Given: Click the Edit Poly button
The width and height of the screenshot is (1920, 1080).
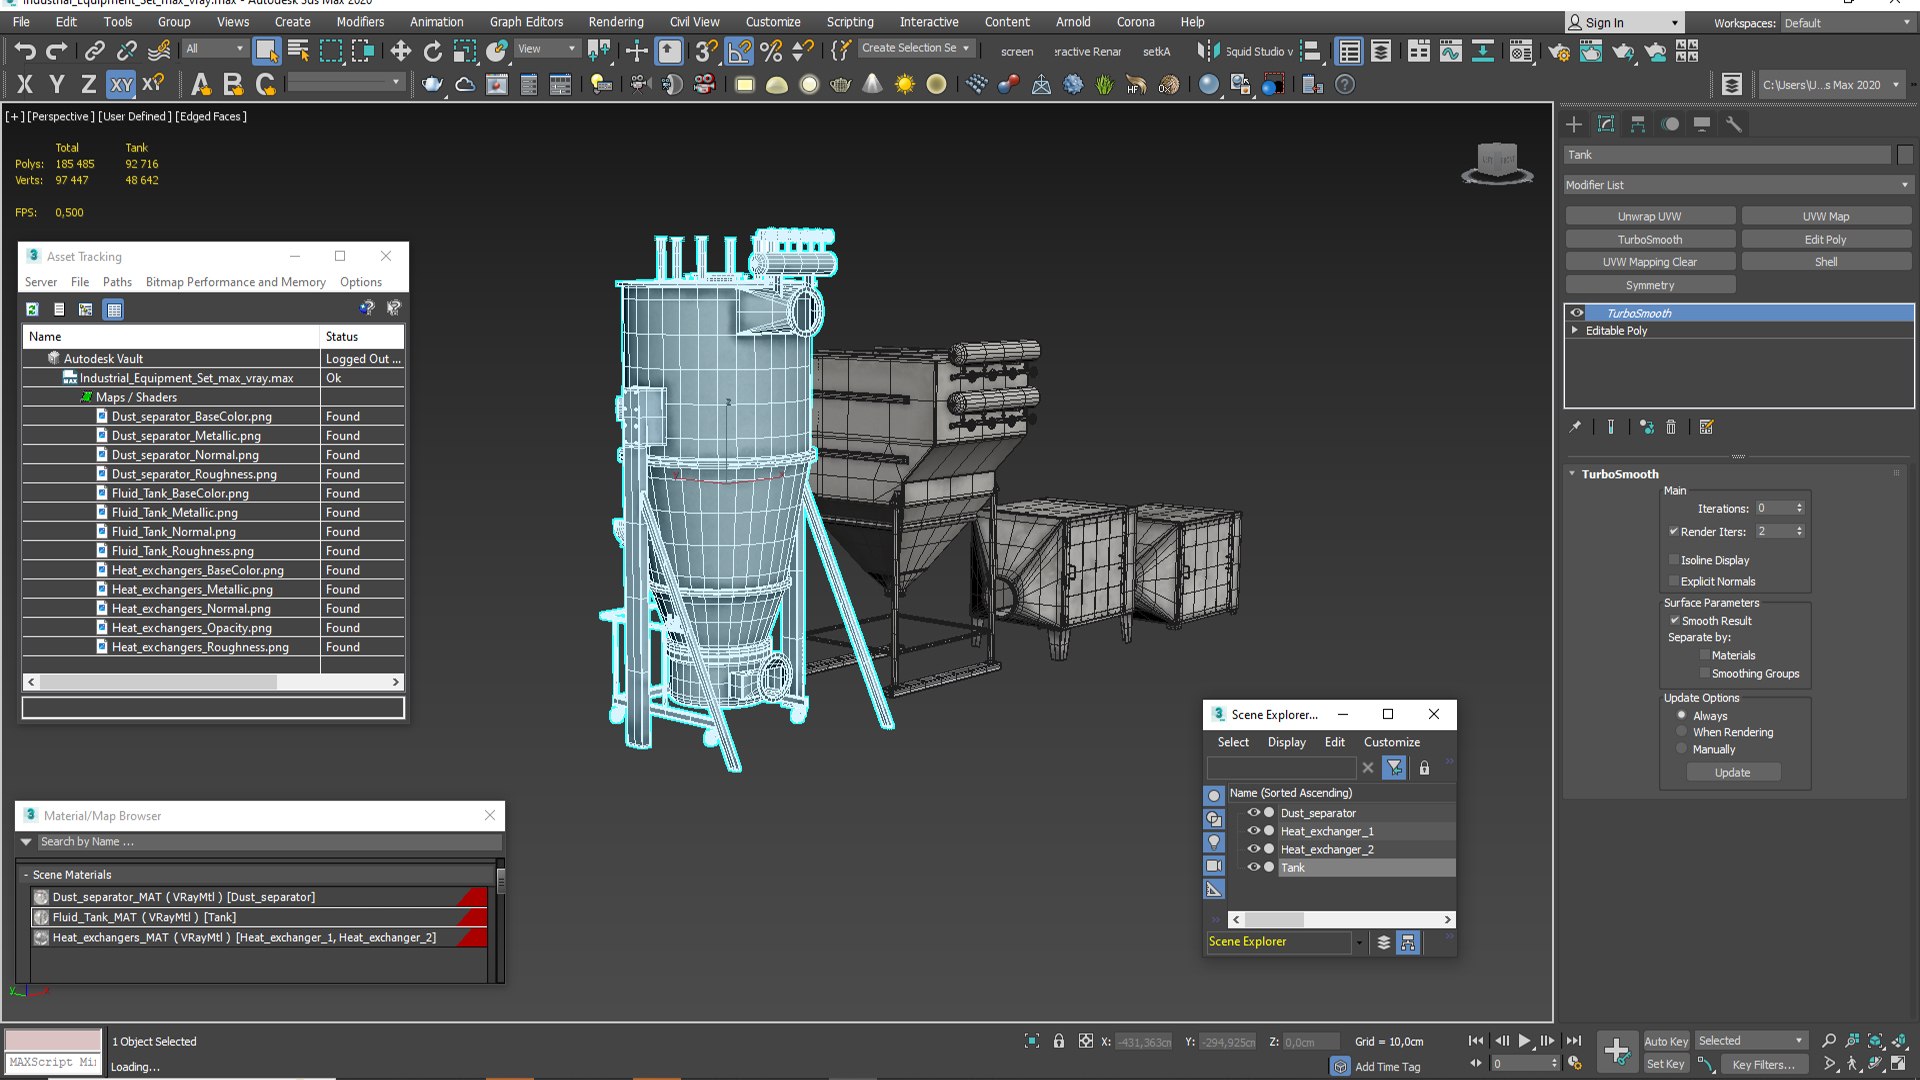Looking at the screenshot, I should (1826, 239).
